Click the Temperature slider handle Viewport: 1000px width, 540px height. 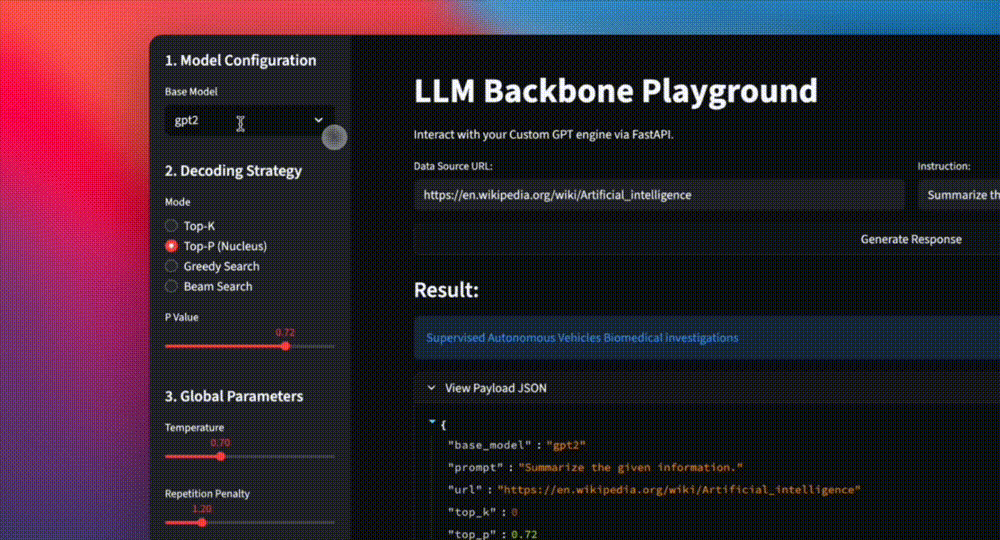pos(221,456)
